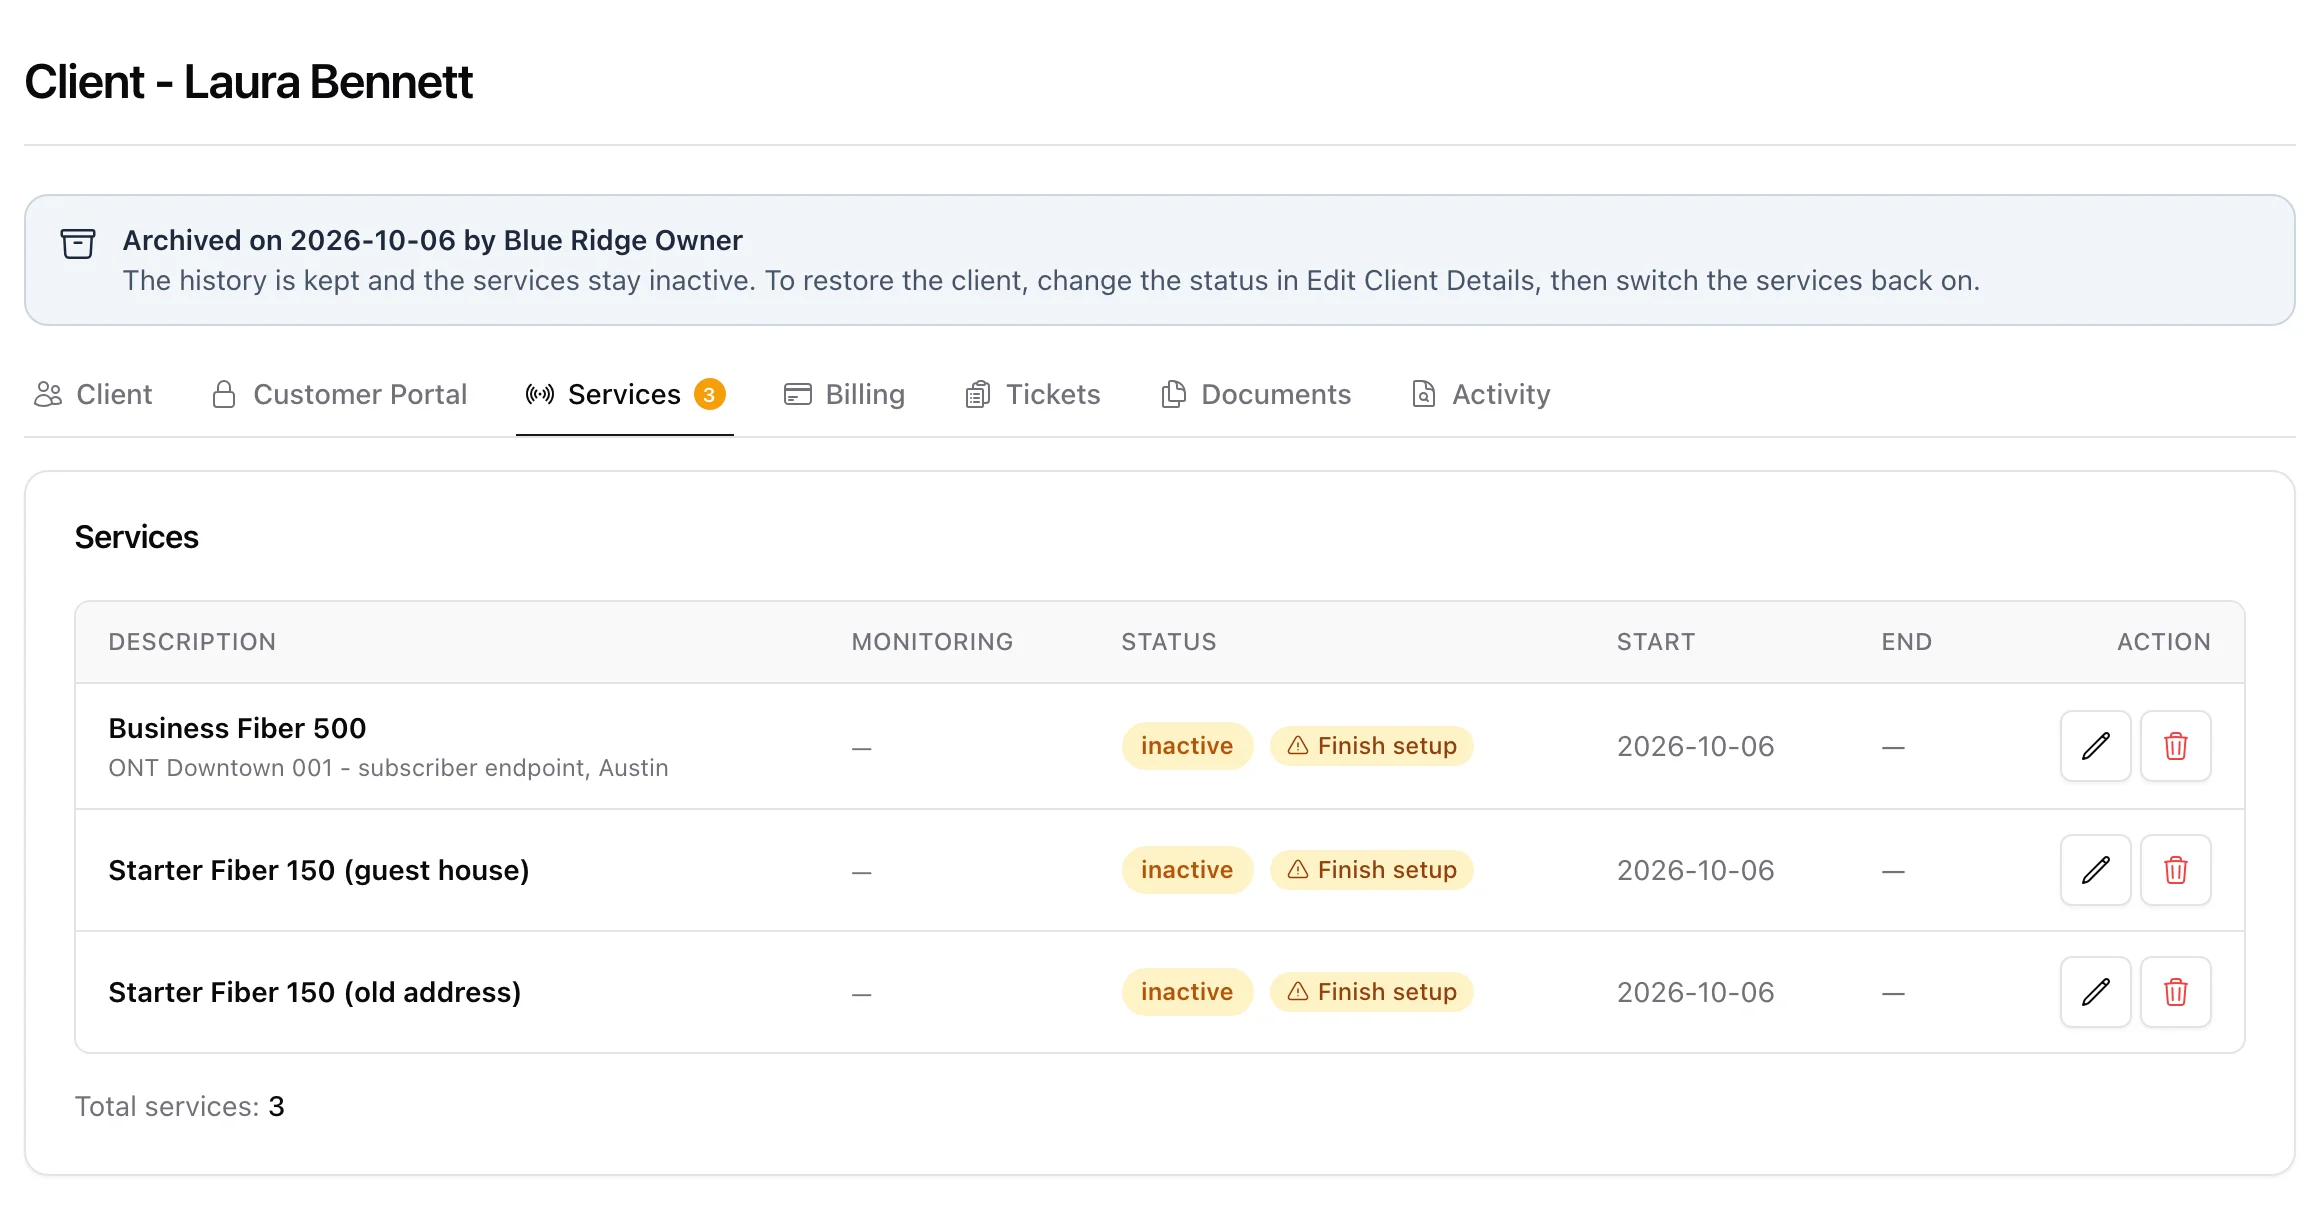This screenshot has width=2320, height=1206.
Task: Click the ACTION column header
Action: (x=2163, y=642)
